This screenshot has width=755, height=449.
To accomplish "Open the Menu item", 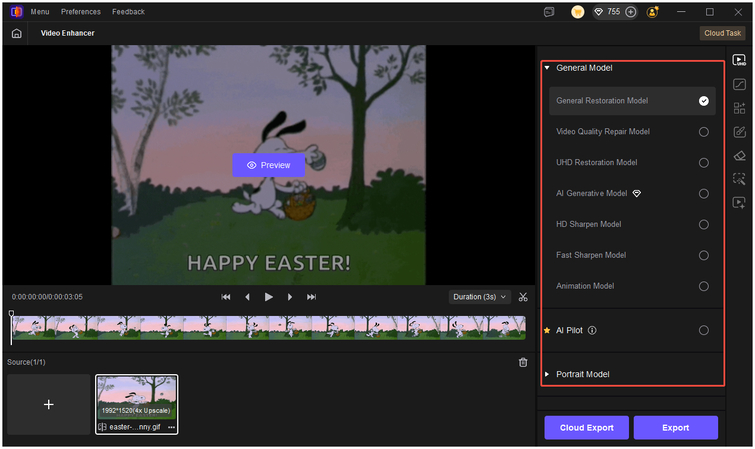I will point(40,12).
